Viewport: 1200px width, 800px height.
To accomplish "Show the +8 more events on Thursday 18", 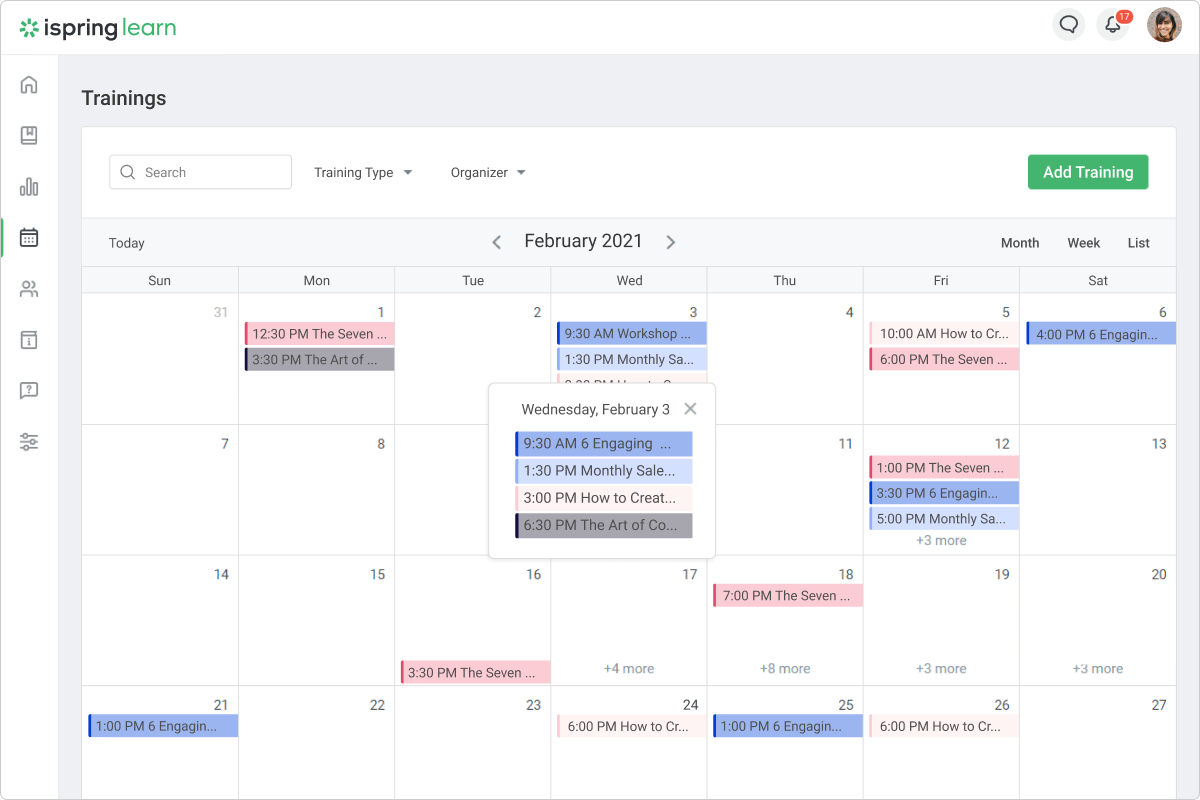I will point(785,669).
